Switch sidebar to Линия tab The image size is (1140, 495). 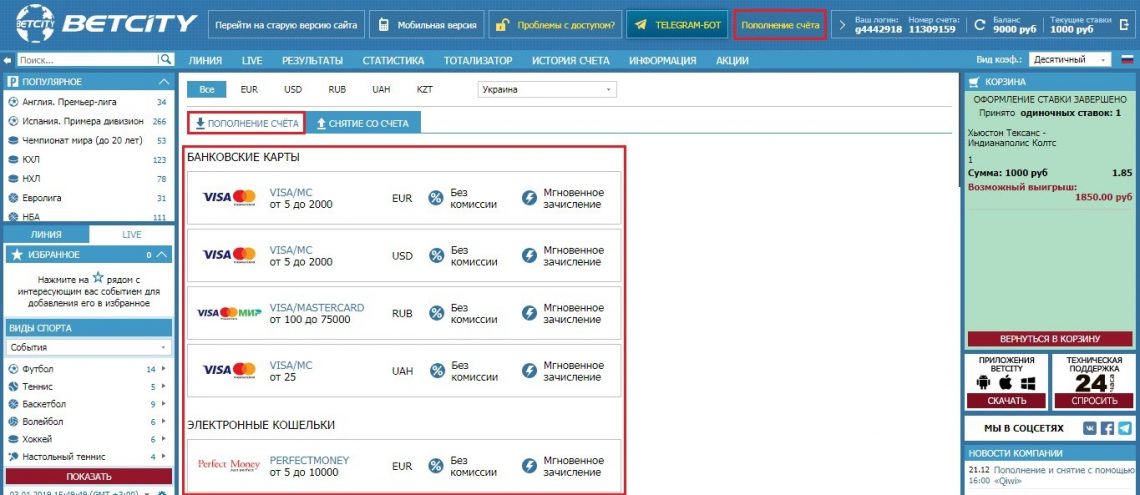46,235
